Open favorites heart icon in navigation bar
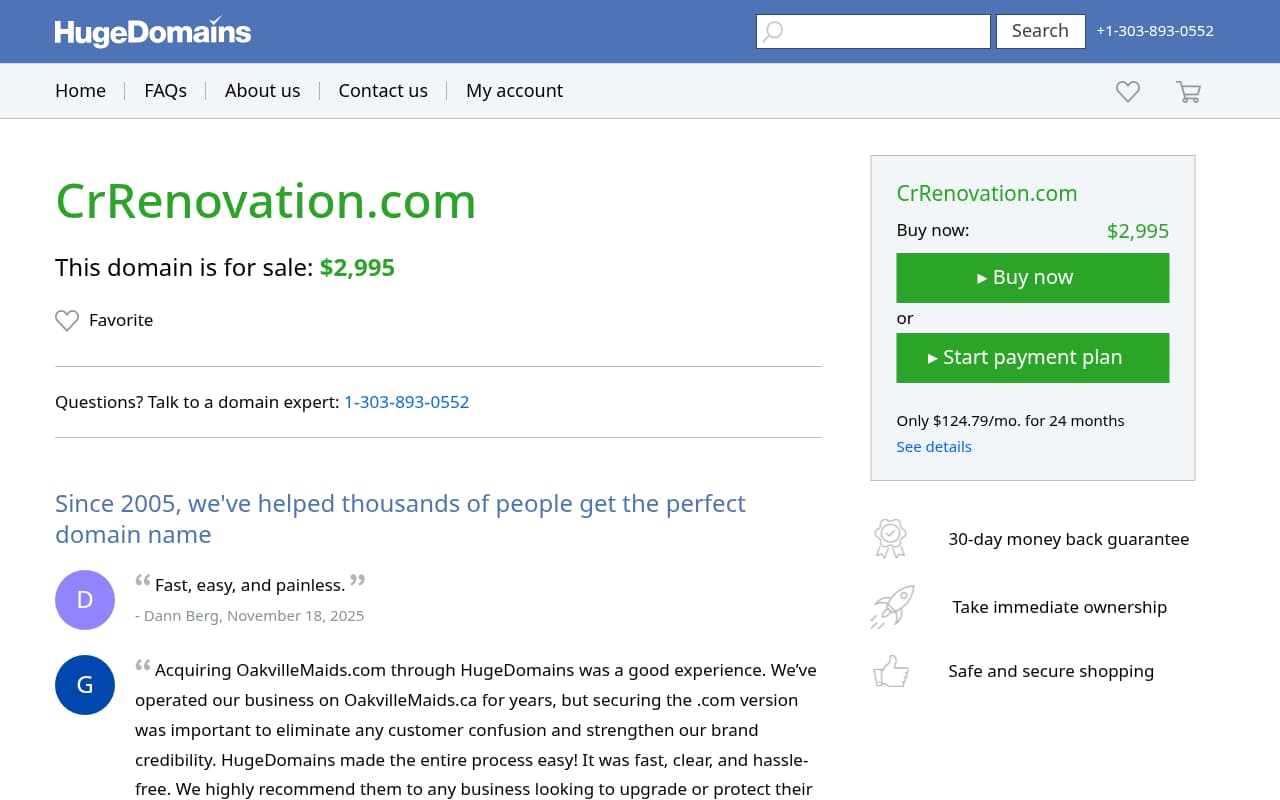This screenshot has height=800, width=1280. pyautogui.click(x=1128, y=92)
